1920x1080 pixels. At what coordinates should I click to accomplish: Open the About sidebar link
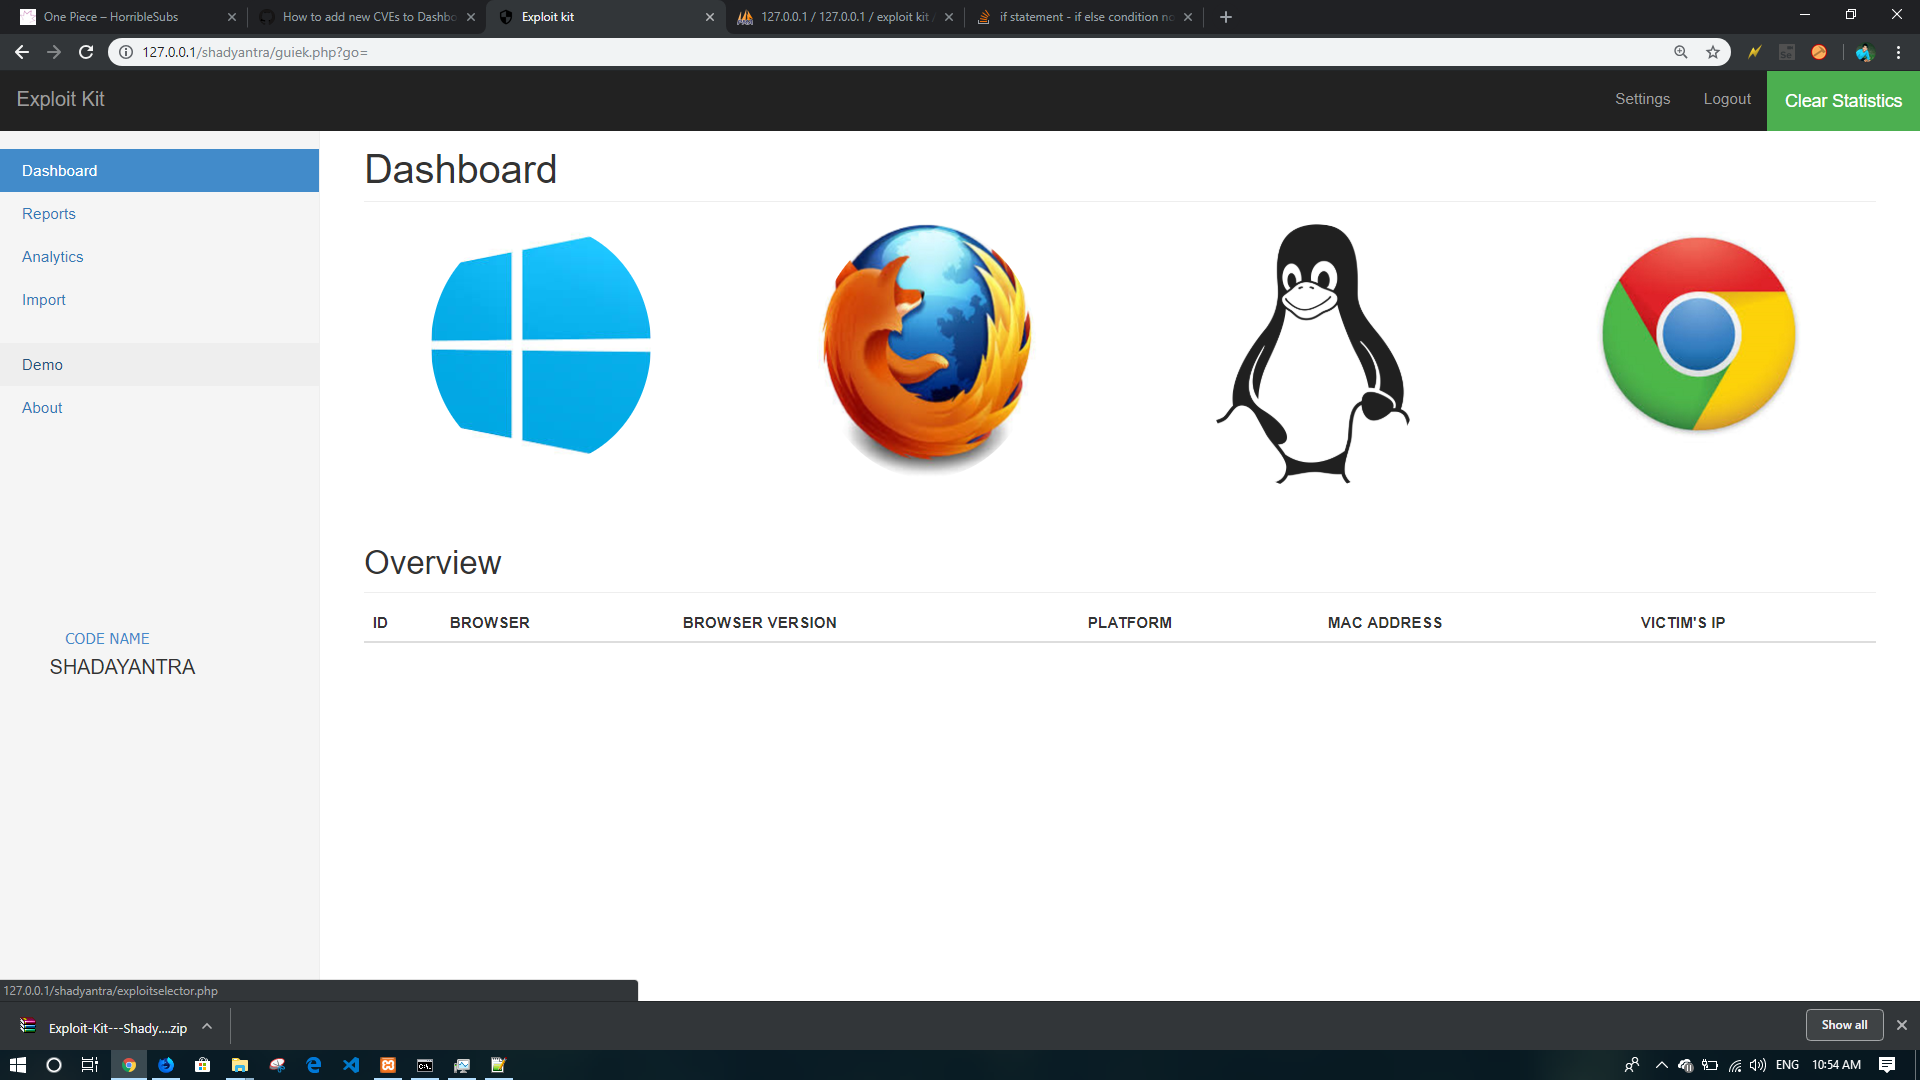(160, 408)
